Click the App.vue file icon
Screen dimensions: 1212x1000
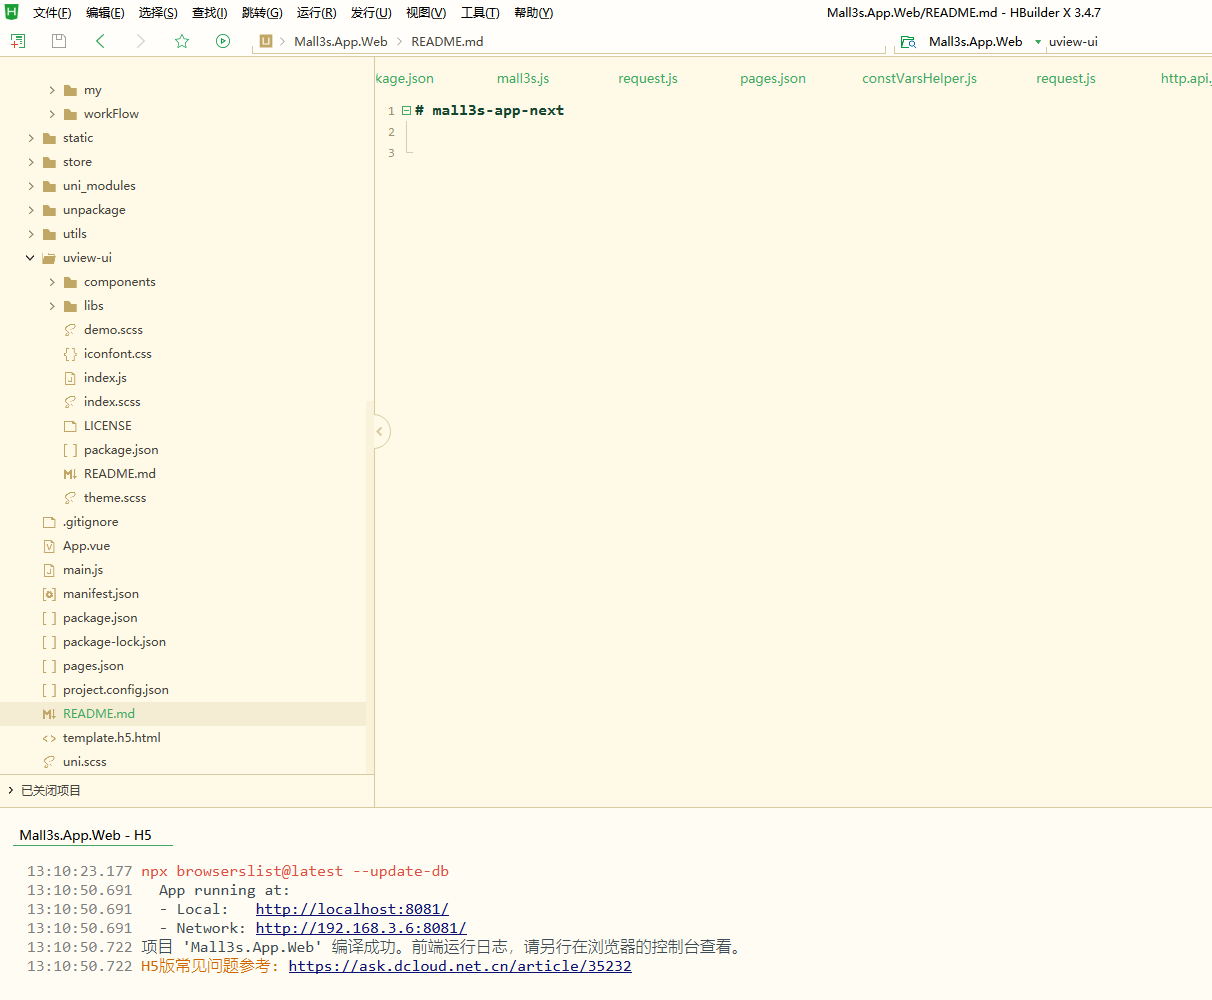(49, 546)
